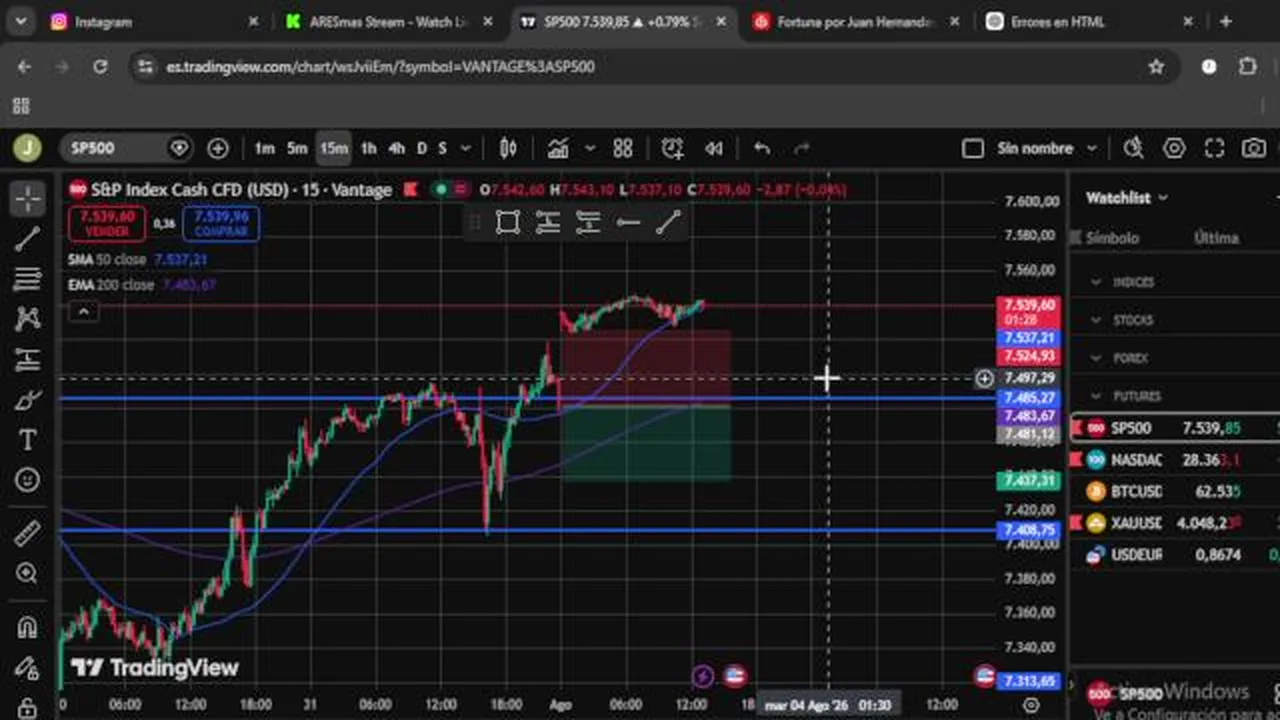Switch to the Fortuna por Juan Hernandez tab

(854, 21)
